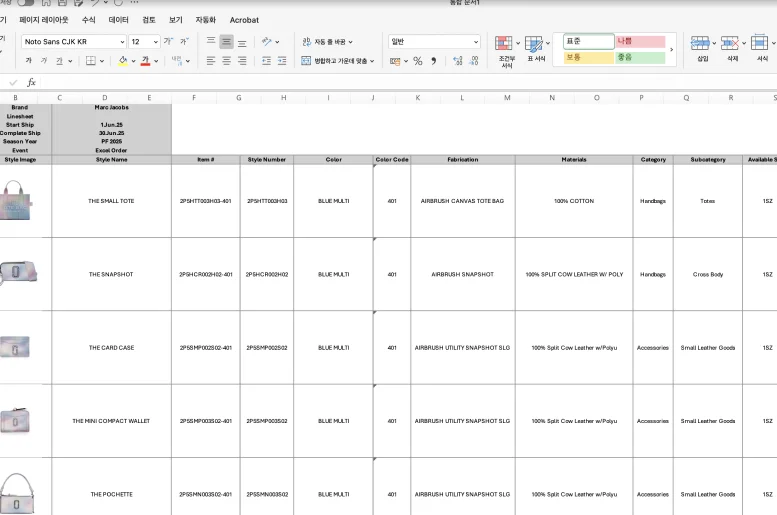
Task: Open the font size 12 dropdown
Action: [x=155, y=42]
